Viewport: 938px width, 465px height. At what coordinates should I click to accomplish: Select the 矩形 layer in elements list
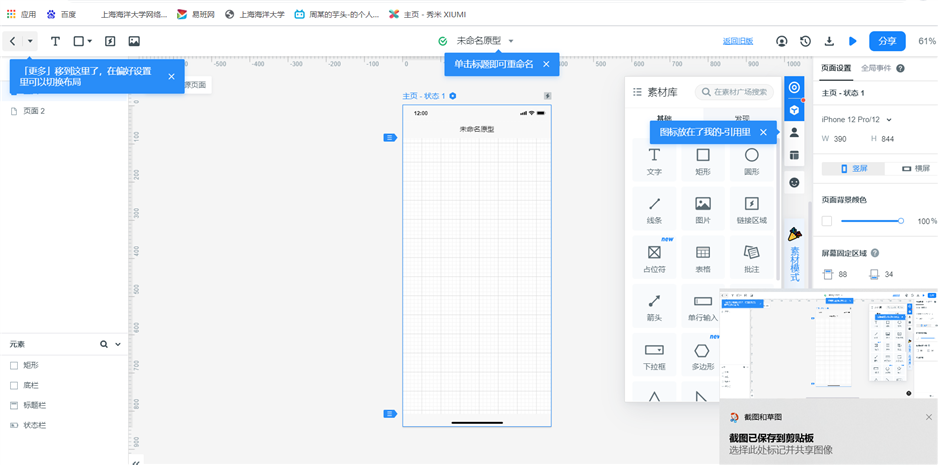(x=31, y=365)
